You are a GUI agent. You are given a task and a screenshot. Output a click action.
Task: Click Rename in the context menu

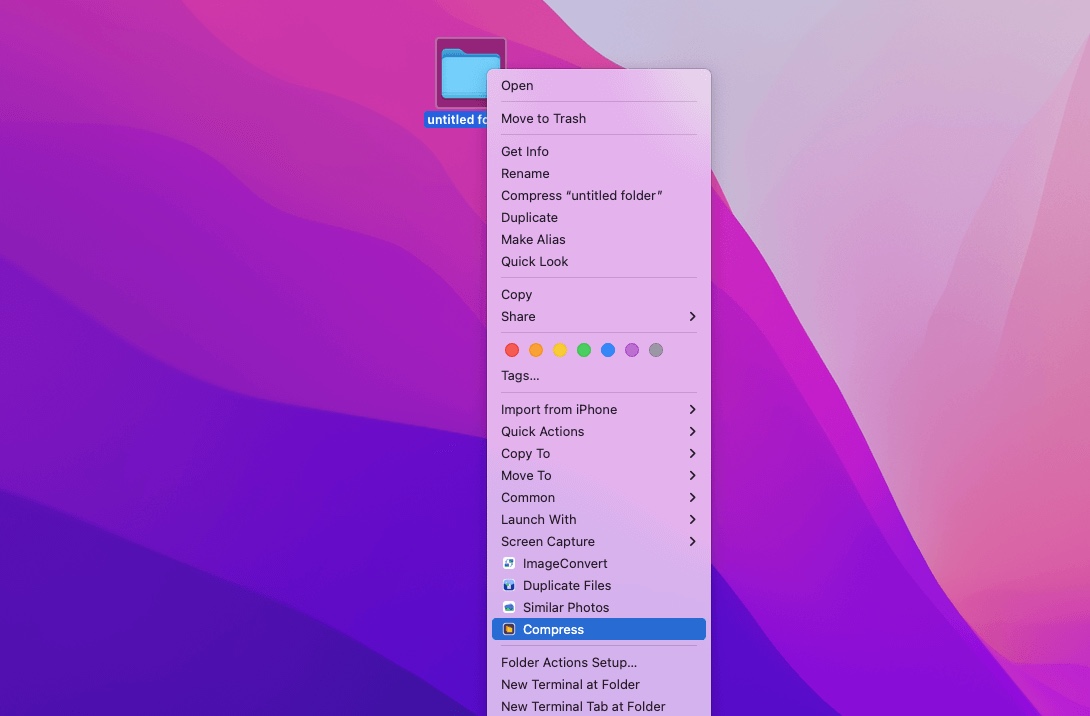[x=525, y=173]
